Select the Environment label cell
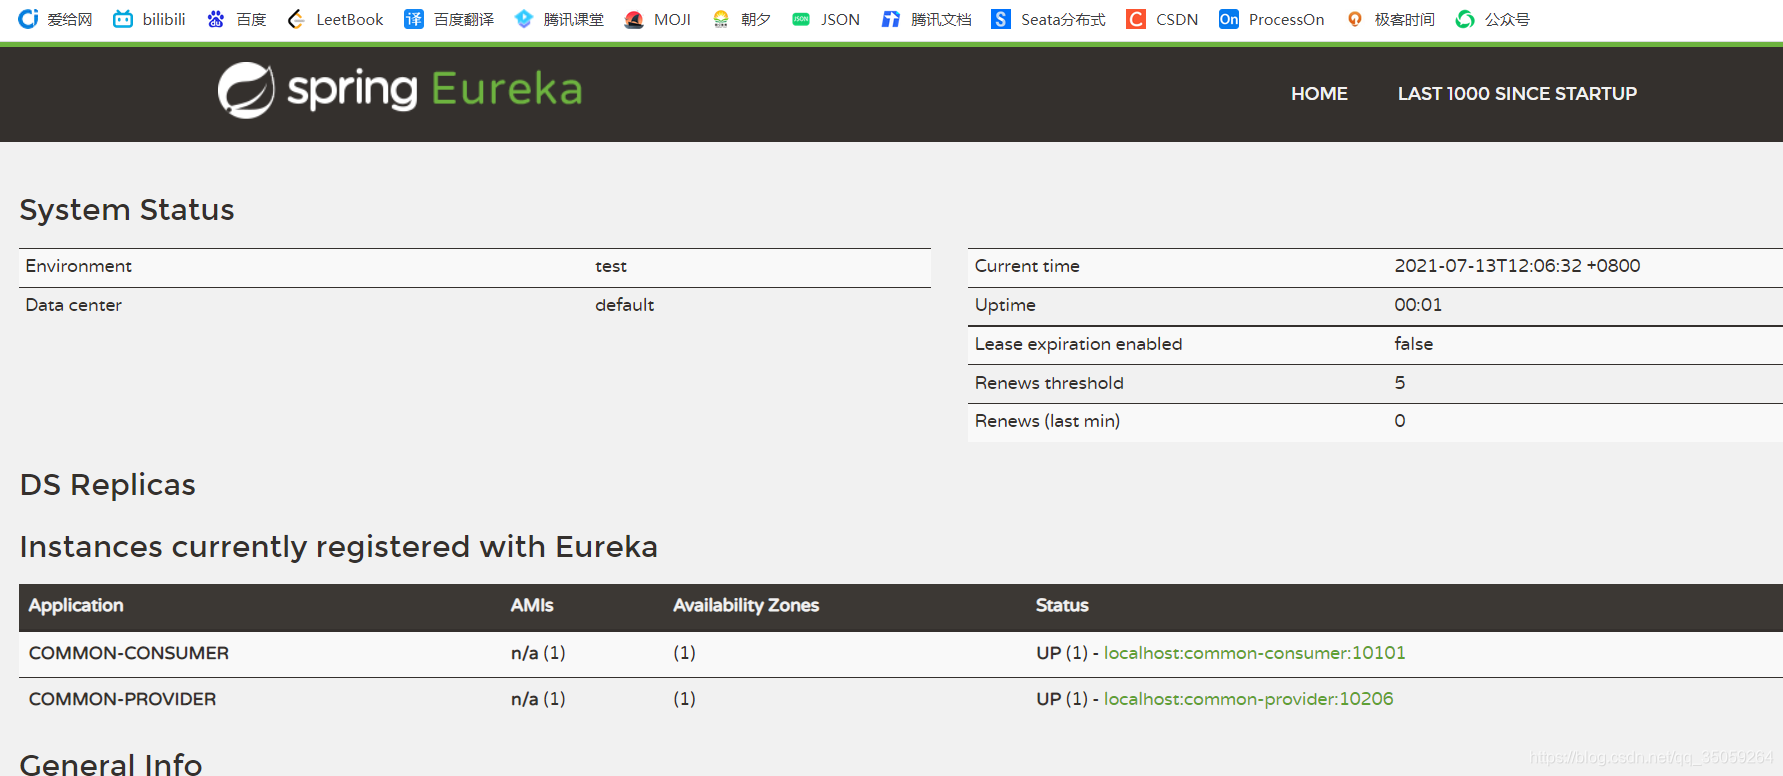The height and width of the screenshot is (776, 1783). click(79, 266)
